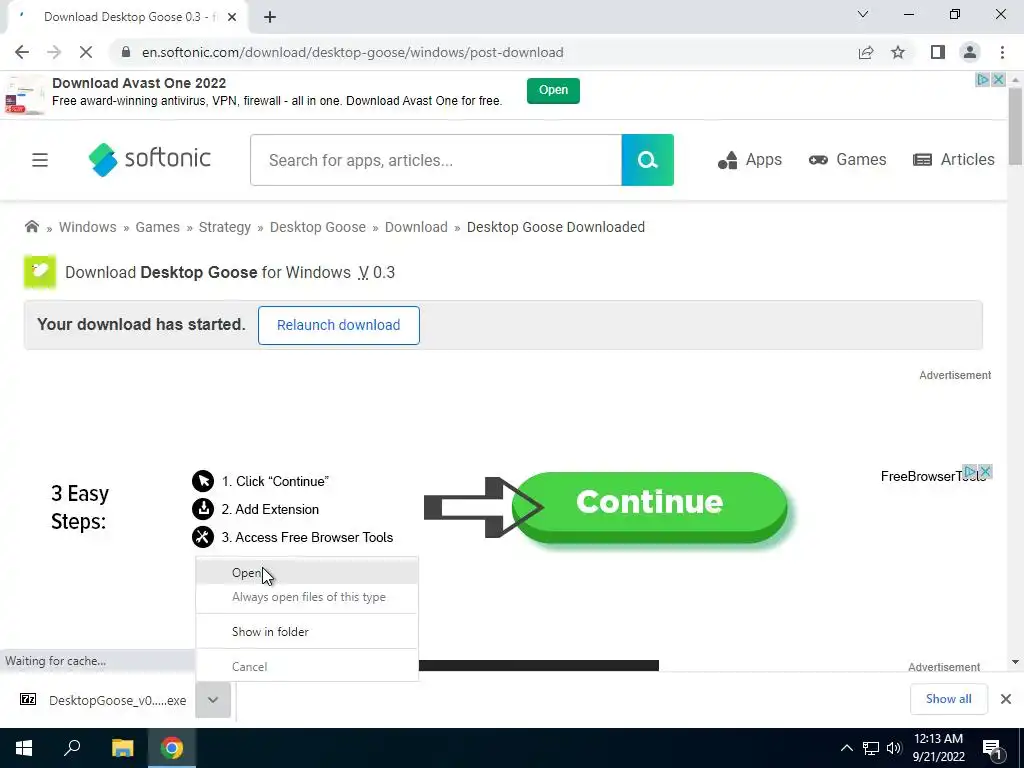Follow the Games breadcrumb link
Screen dimensions: 1024x768
pos(157,227)
